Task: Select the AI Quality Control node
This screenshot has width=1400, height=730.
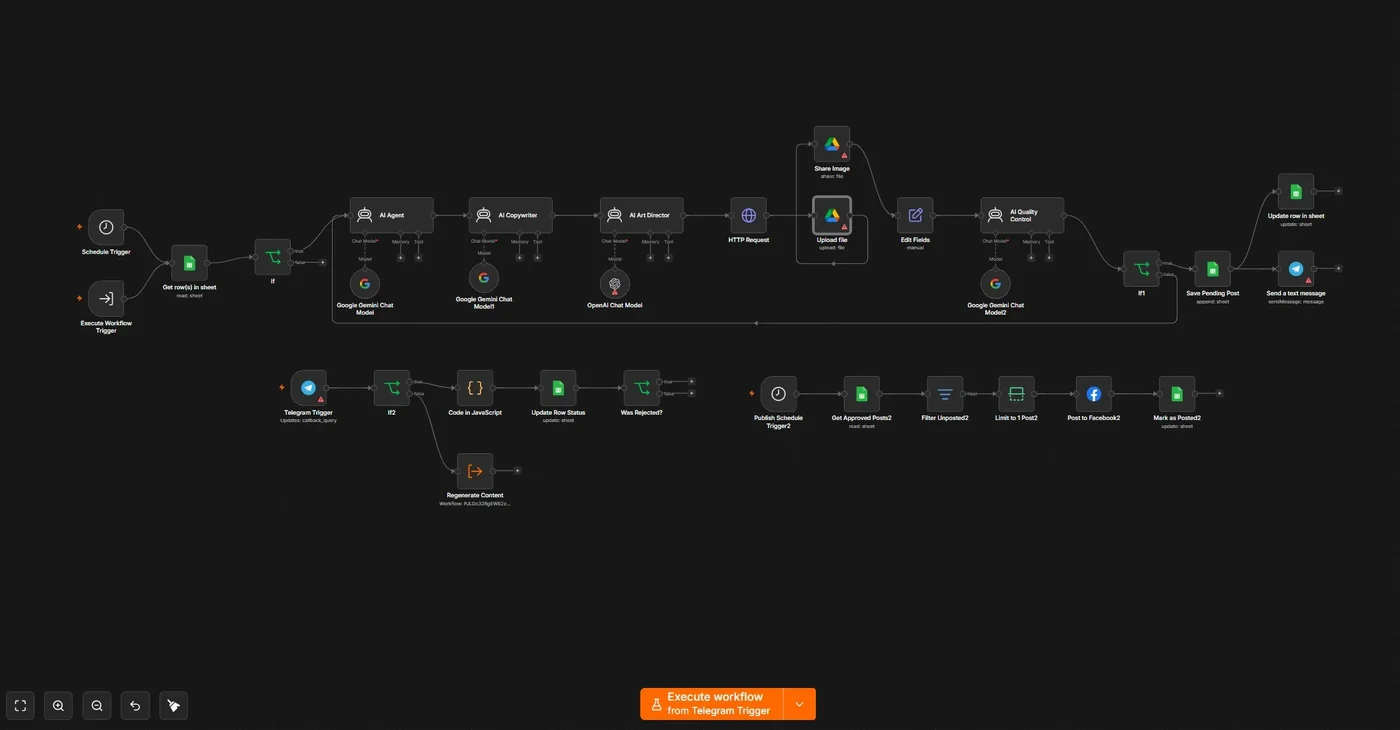Action: coord(1022,215)
